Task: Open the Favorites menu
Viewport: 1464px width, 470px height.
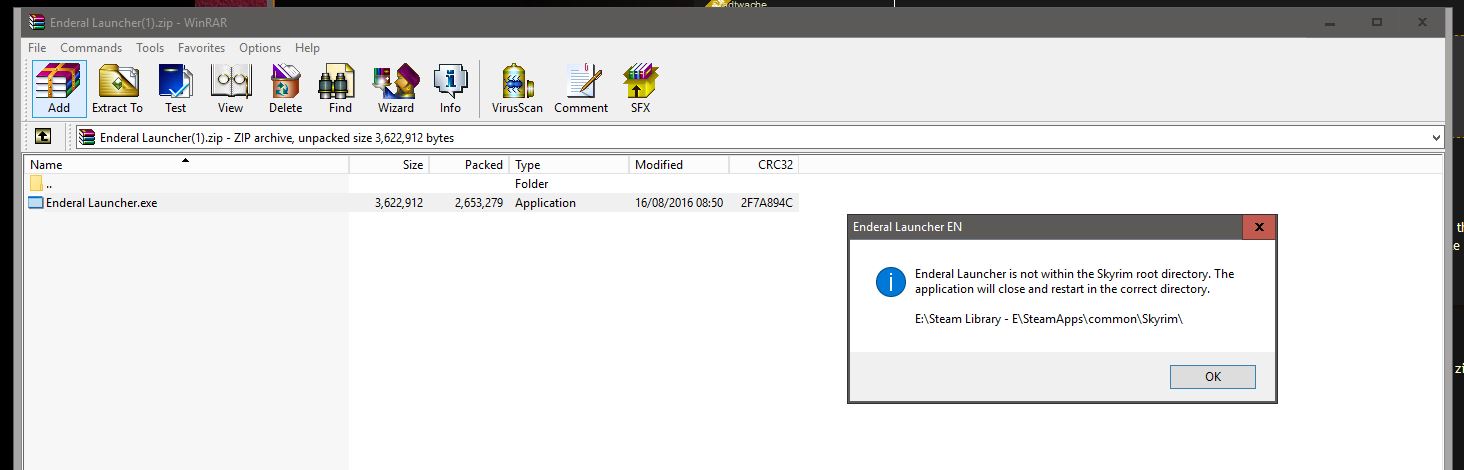Action: click(201, 48)
